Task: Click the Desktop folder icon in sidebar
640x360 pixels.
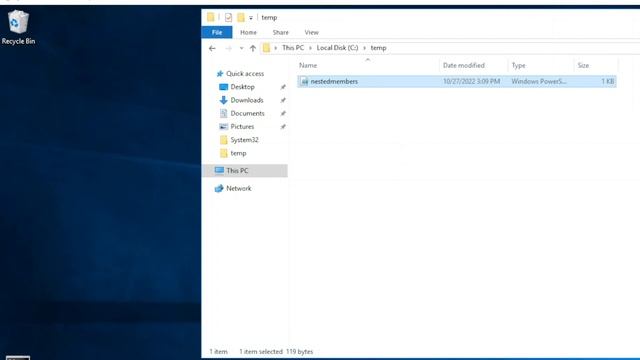Action: pyautogui.click(x=223, y=87)
